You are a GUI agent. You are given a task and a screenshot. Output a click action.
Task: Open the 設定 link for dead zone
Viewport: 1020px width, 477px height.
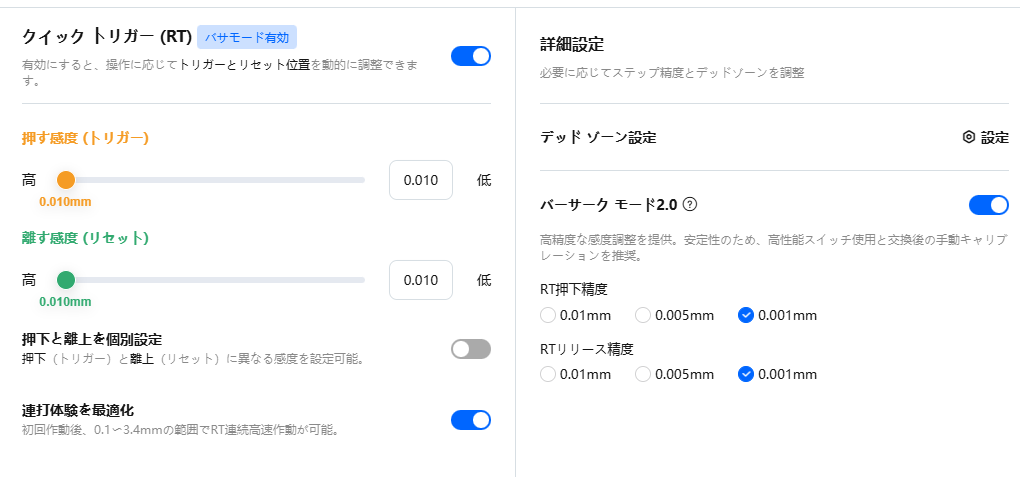(994, 137)
